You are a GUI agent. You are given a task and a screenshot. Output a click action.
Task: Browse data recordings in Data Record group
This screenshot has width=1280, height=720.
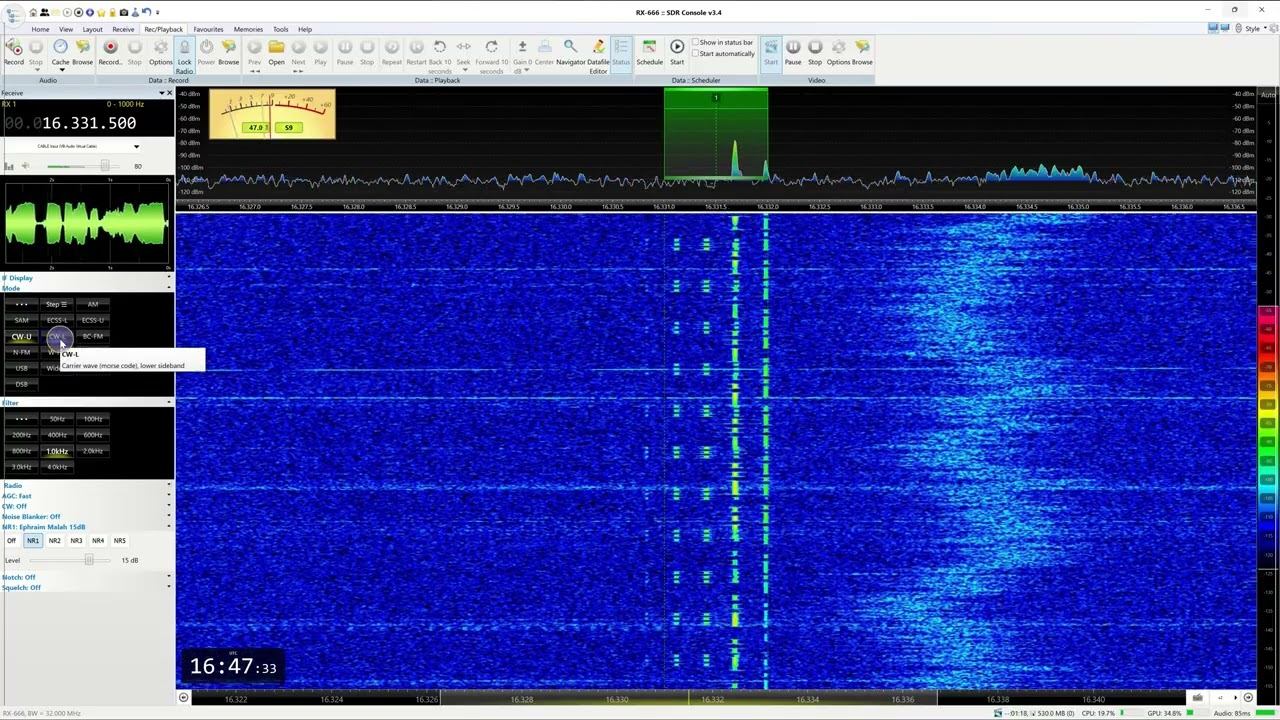click(228, 52)
